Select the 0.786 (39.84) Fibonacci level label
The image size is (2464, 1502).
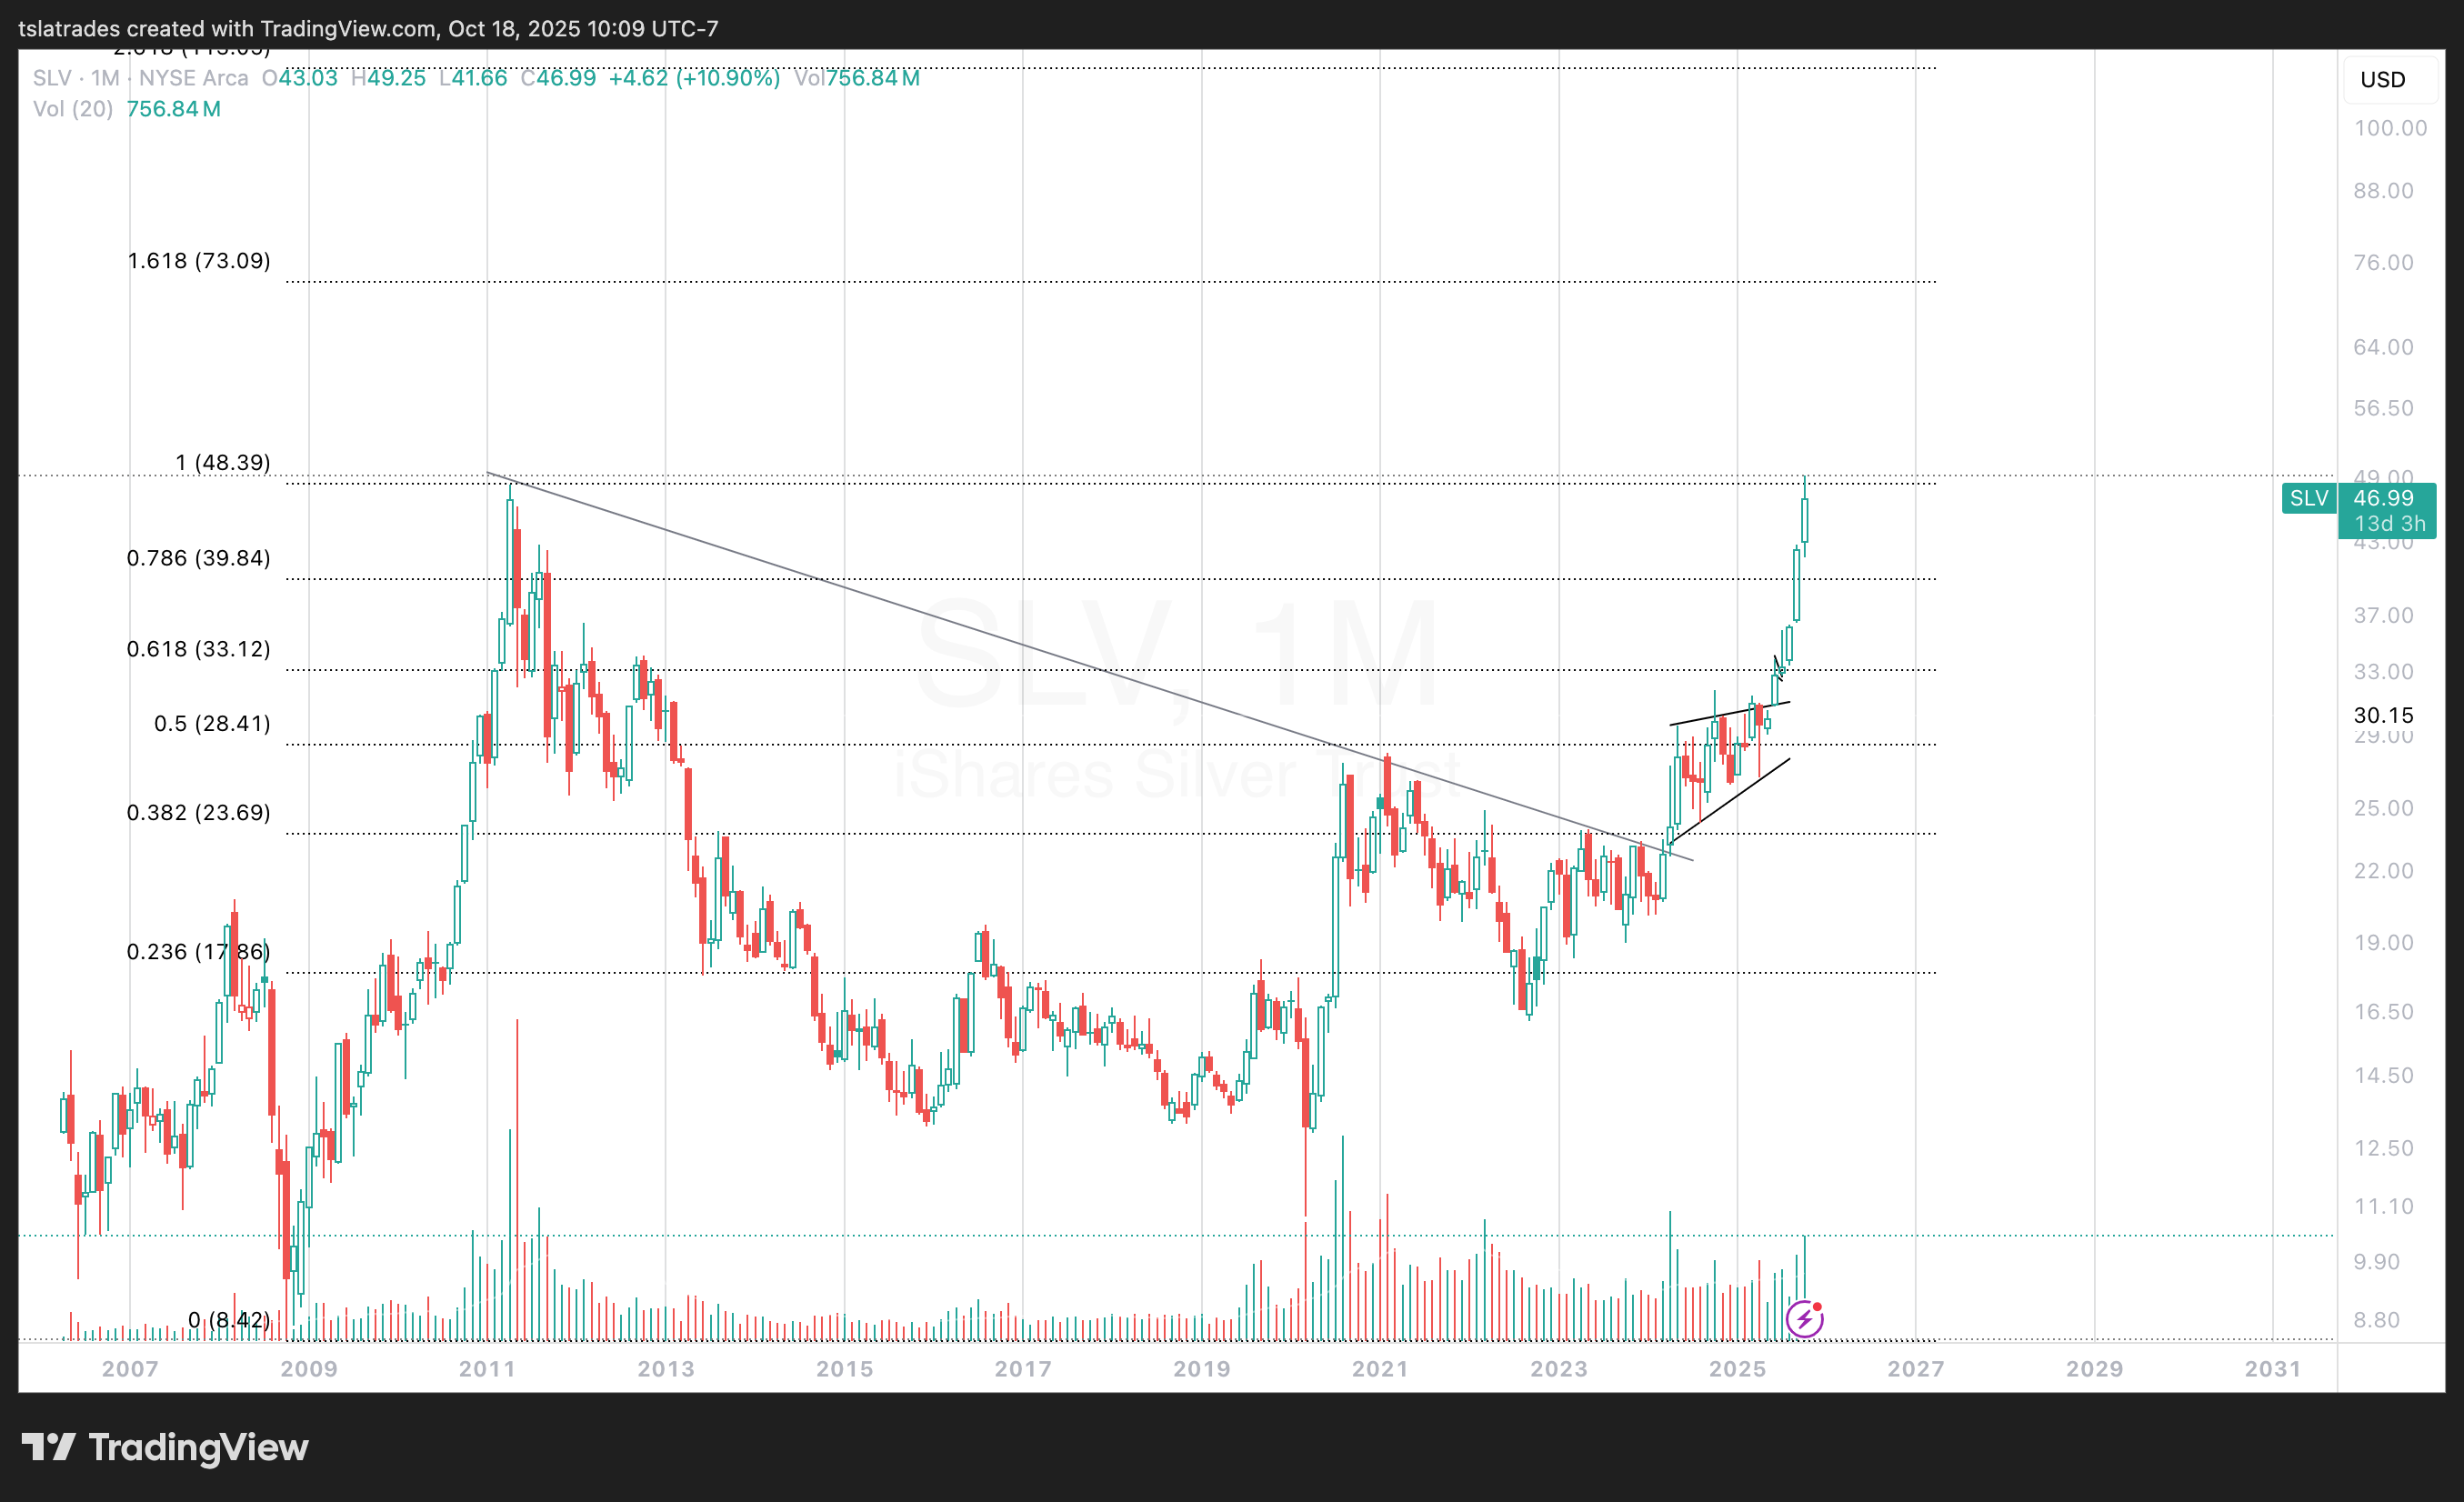(x=199, y=558)
